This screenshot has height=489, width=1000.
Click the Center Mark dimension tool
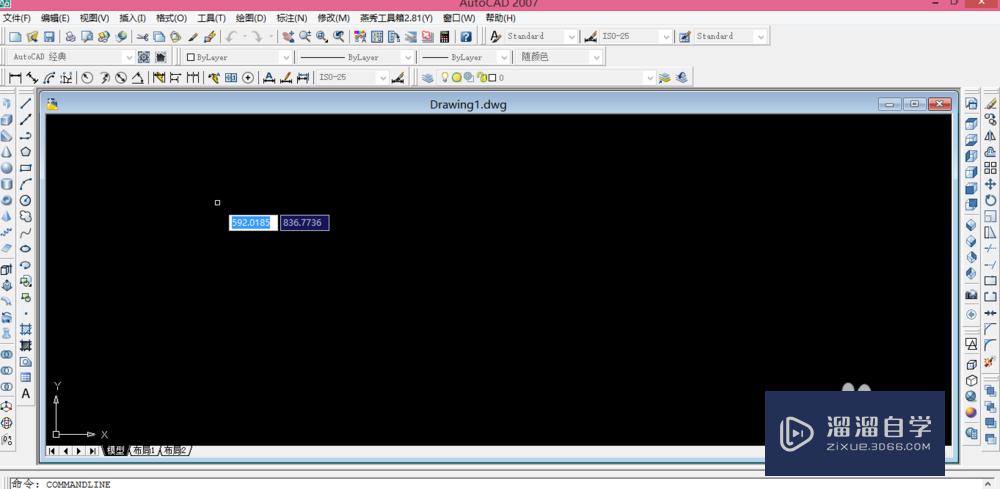(x=248, y=78)
